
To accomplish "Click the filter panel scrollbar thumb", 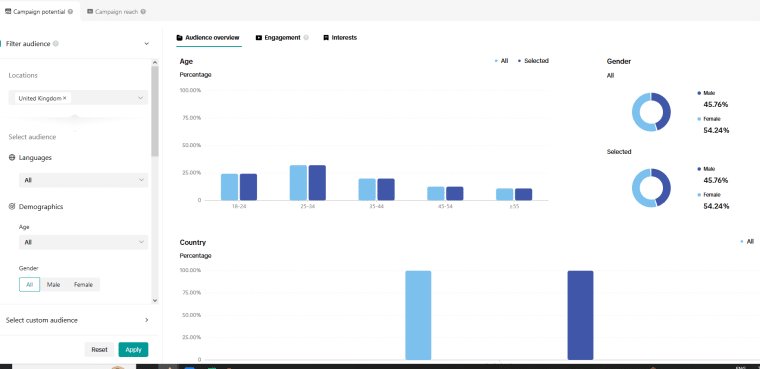I will click(x=155, y=111).
